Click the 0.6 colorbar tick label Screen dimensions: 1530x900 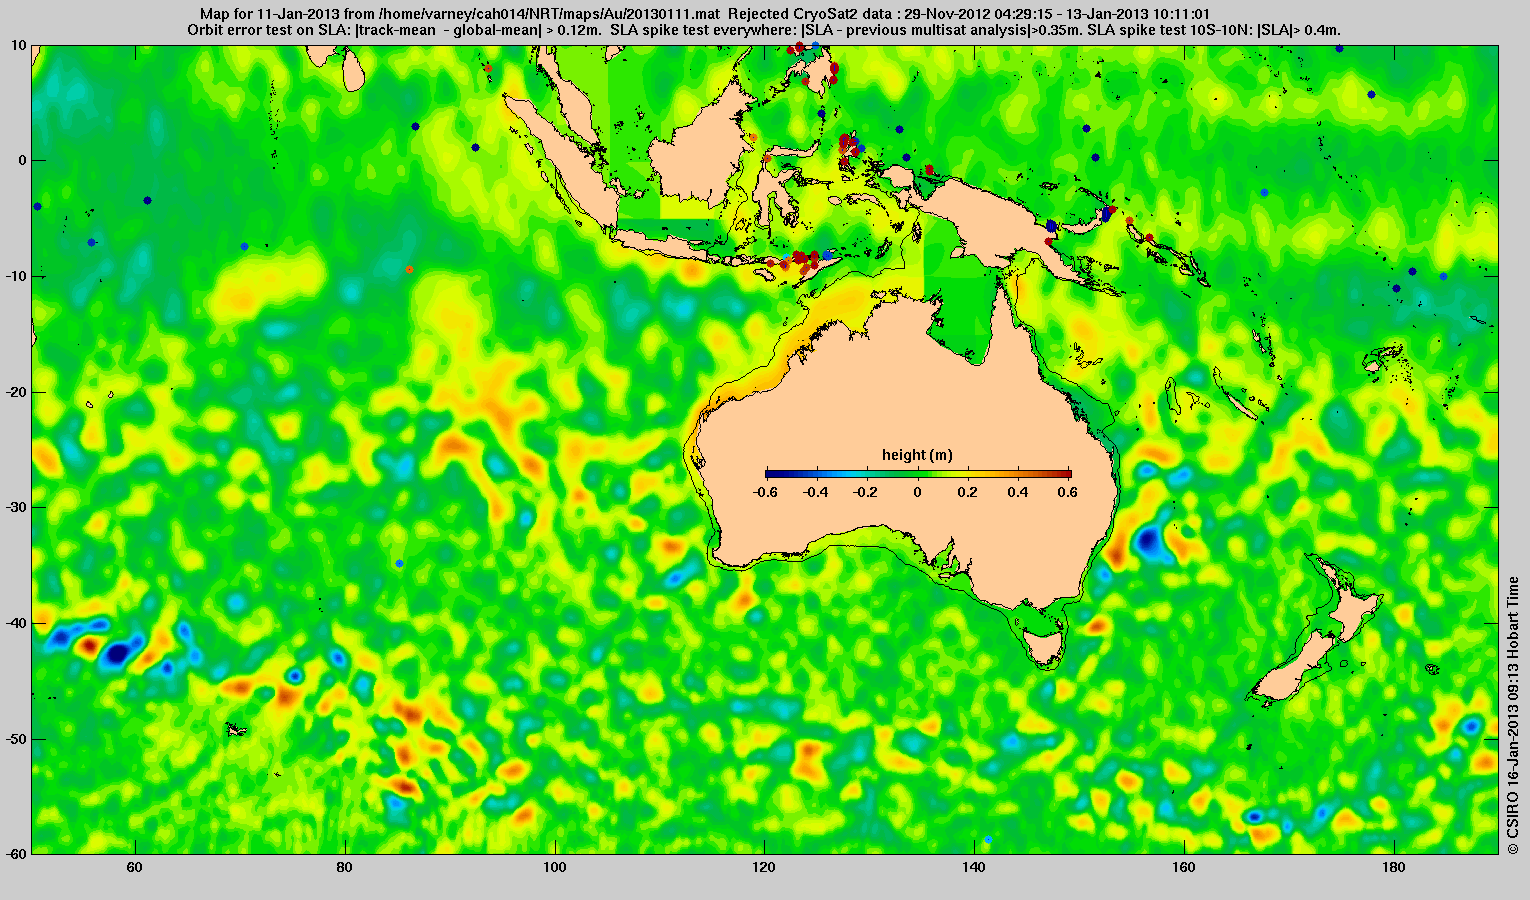[x=1070, y=493]
